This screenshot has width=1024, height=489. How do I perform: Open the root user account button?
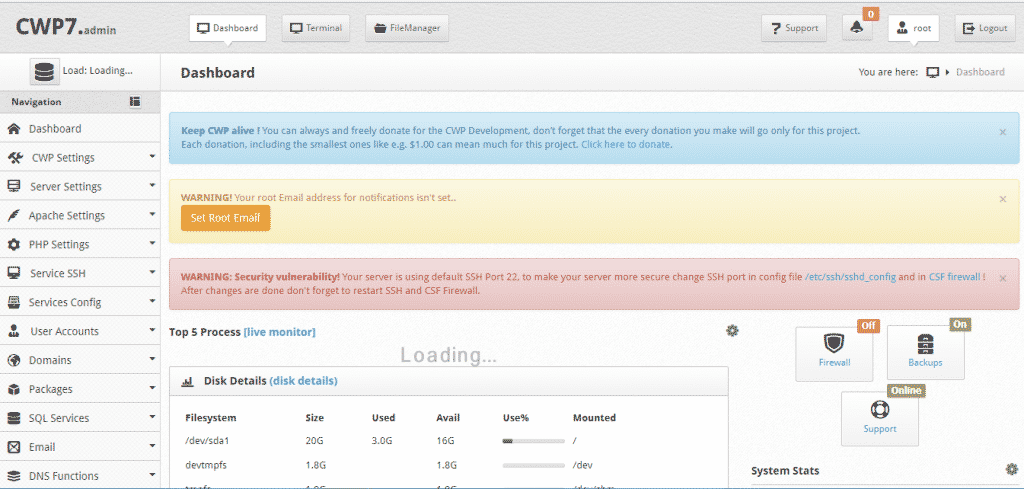[x=913, y=28]
